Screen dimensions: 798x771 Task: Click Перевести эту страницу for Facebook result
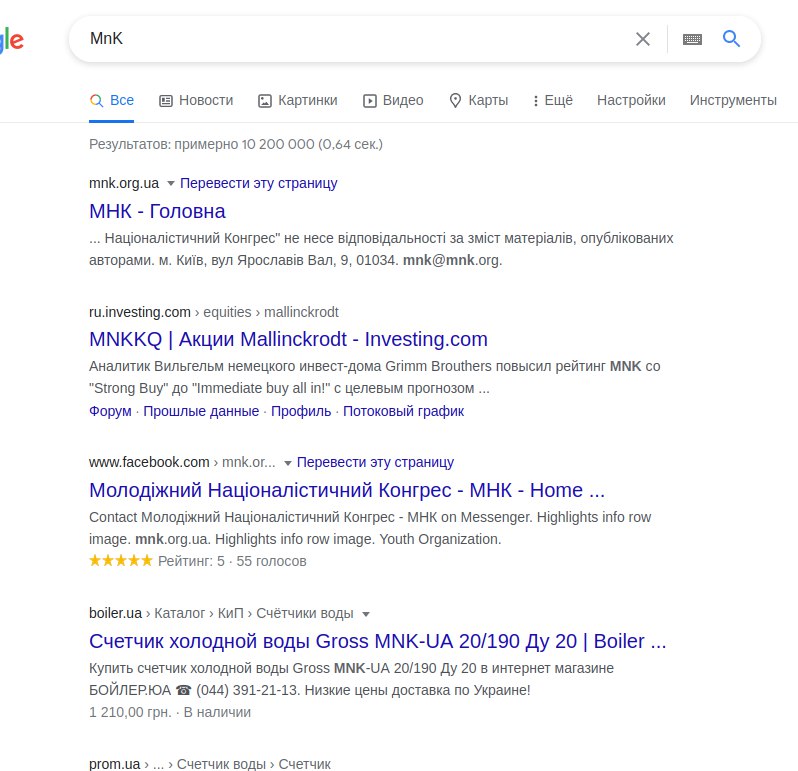pos(375,462)
